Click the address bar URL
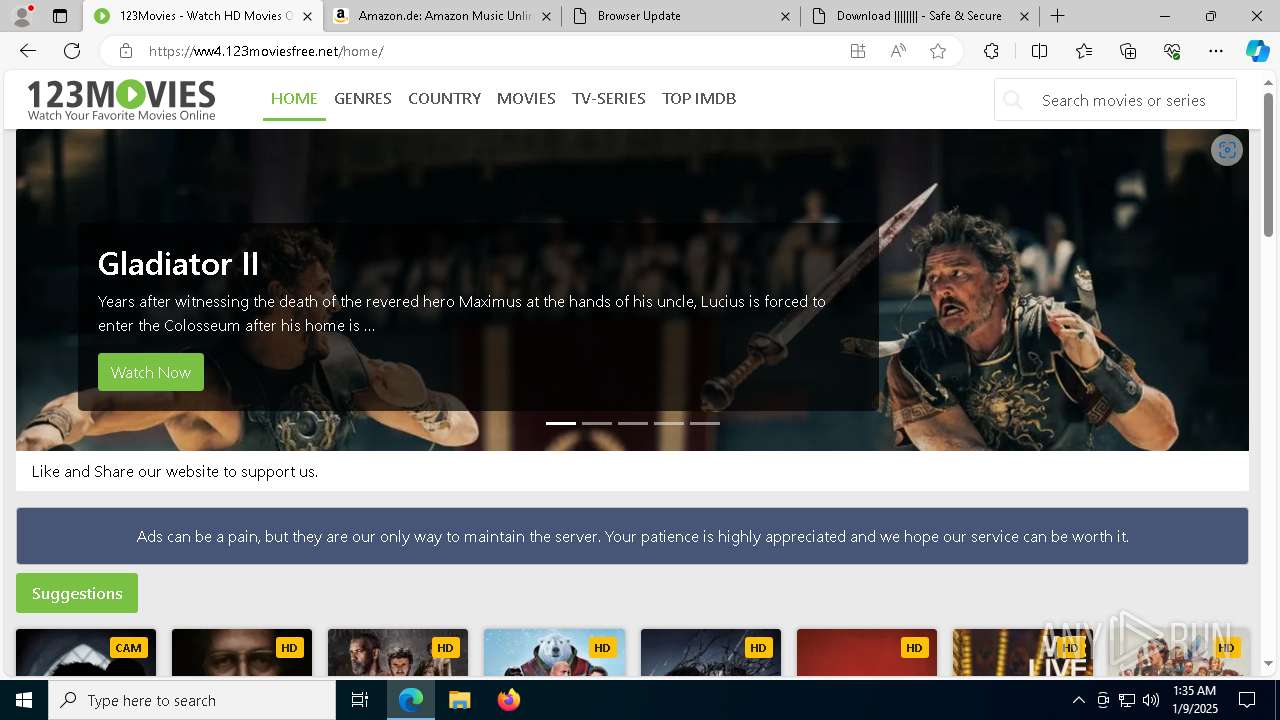The image size is (1280, 720). (266, 51)
